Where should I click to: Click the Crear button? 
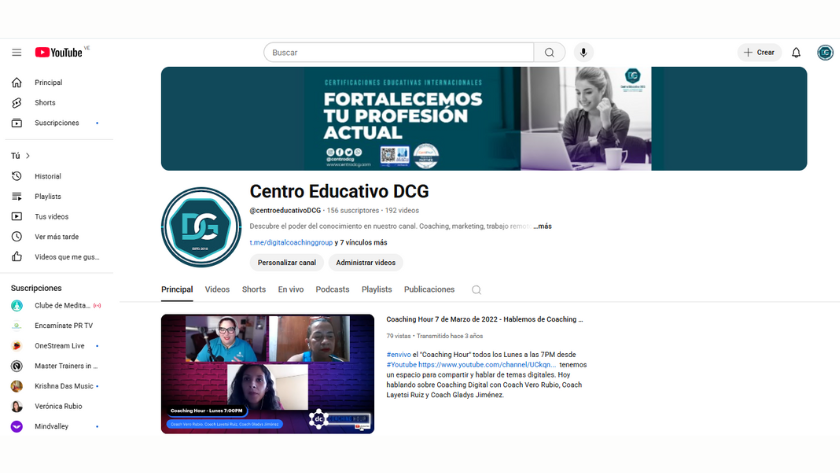click(759, 52)
